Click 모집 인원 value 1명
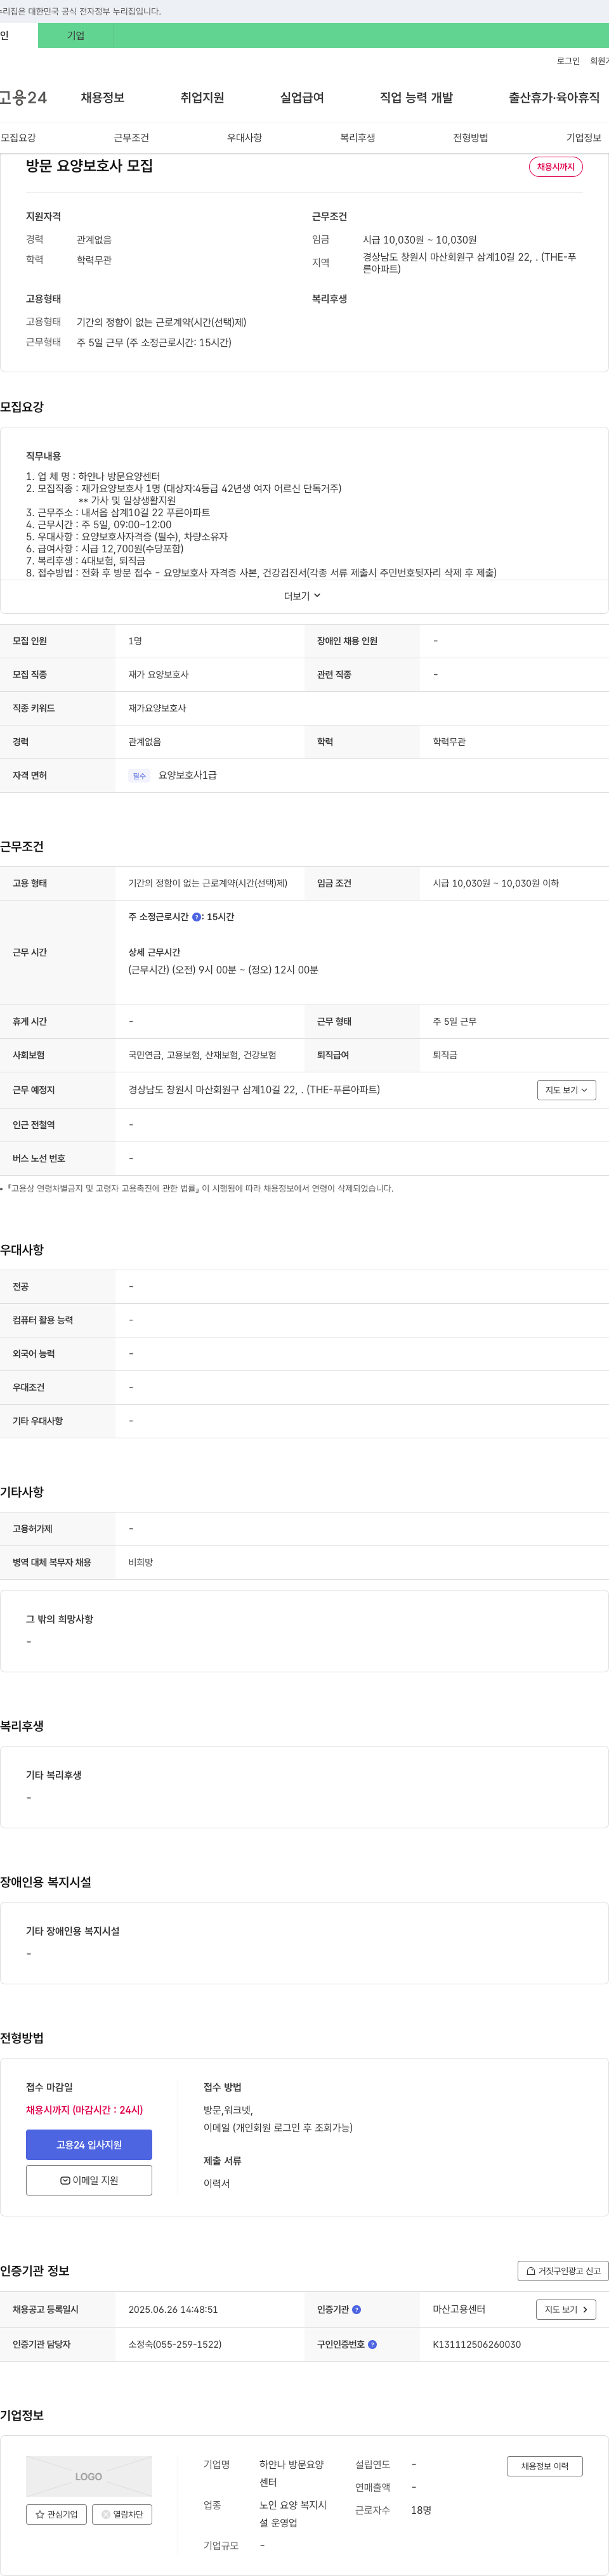The height and width of the screenshot is (2576, 609). pyautogui.click(x=135, y=641)
